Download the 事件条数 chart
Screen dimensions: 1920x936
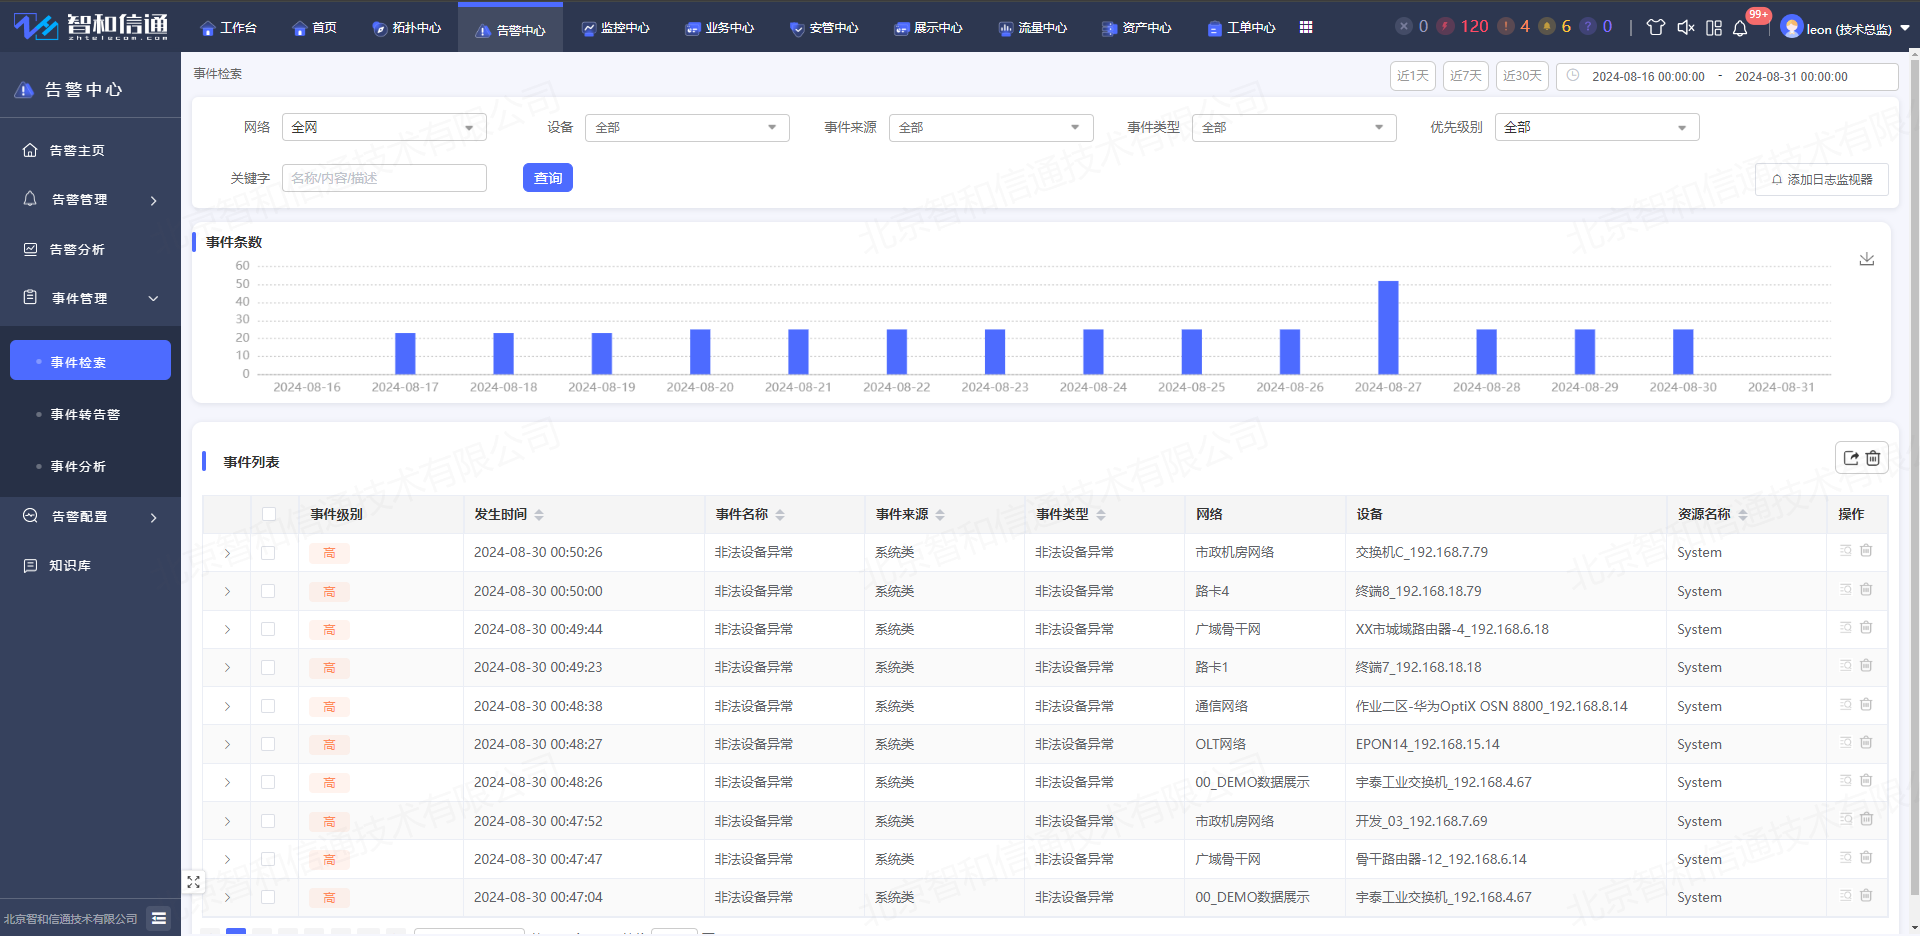1866,259
